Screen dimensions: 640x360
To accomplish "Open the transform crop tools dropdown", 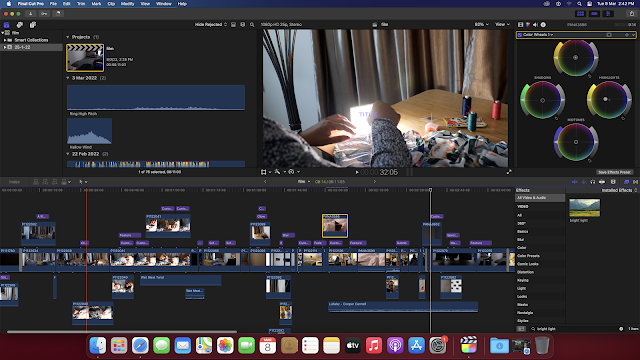I will pos(265,172).
